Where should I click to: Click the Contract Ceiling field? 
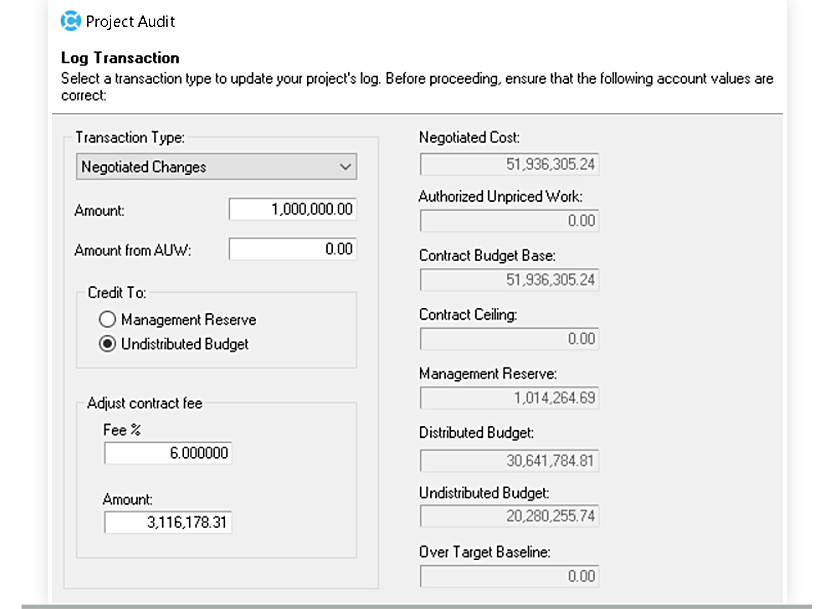click(x=509, y=339)
